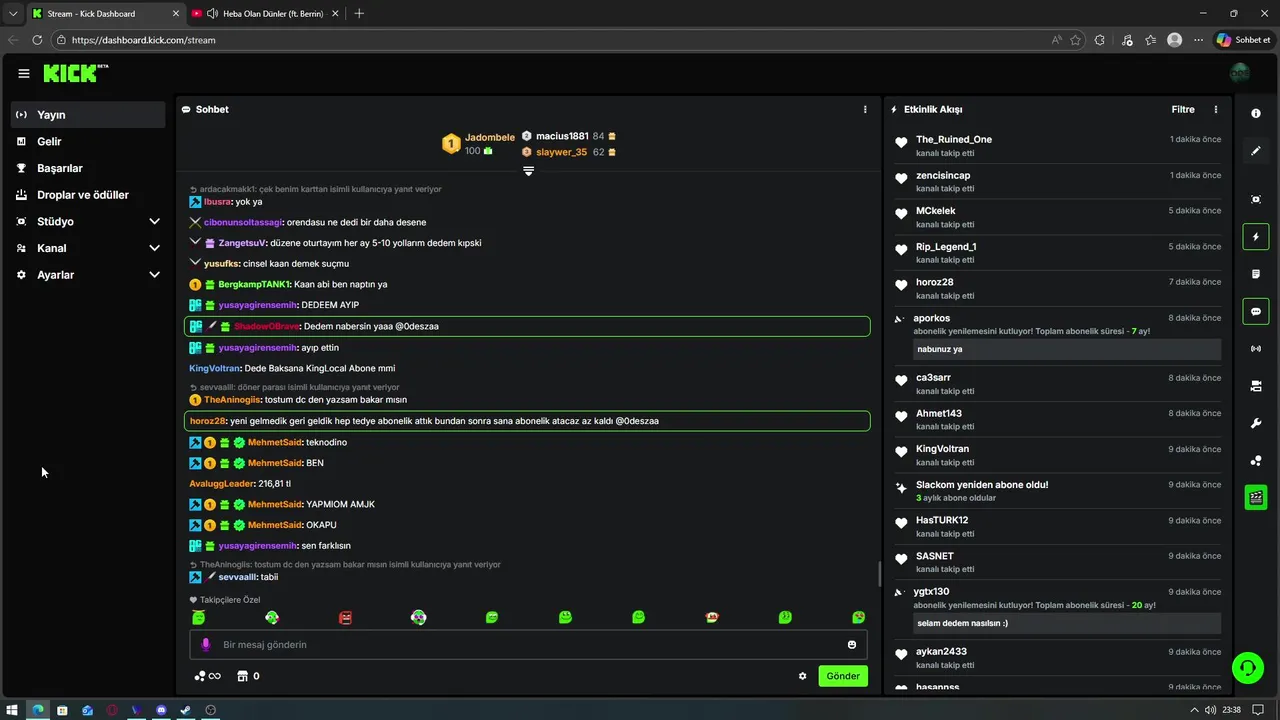Reload the page
1280x720 pixels.
tap(37, 40)
